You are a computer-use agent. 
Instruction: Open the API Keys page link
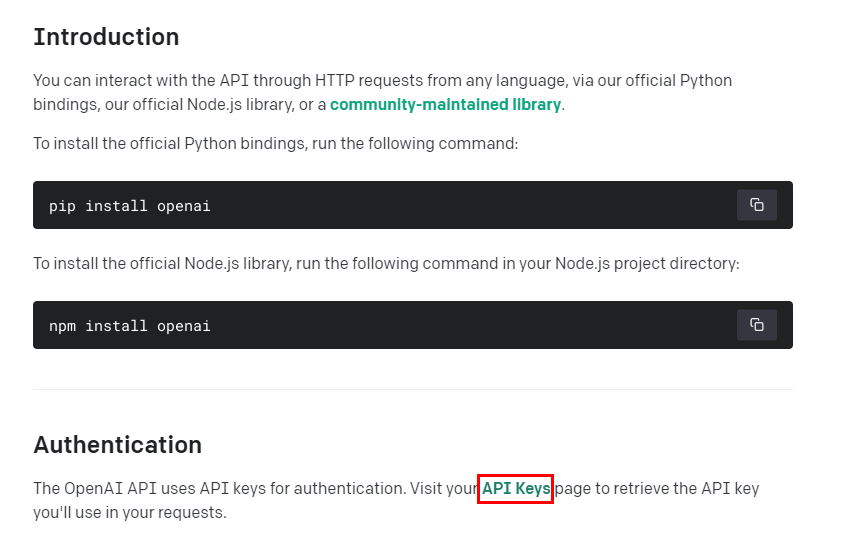pyautogui.click(x=516, y=489)
